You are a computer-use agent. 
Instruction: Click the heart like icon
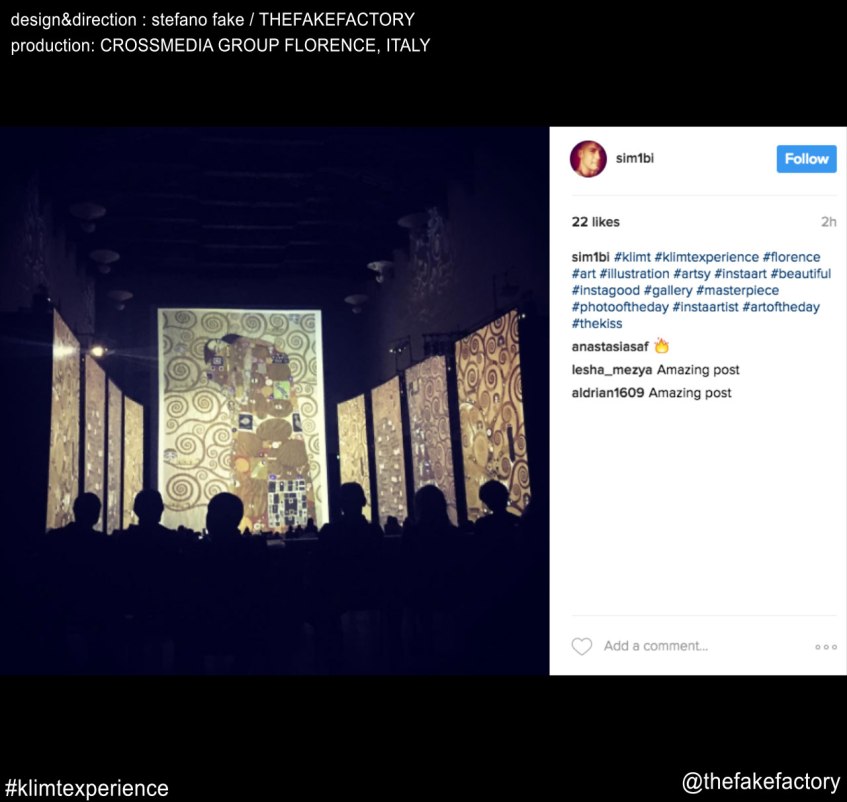581,646
